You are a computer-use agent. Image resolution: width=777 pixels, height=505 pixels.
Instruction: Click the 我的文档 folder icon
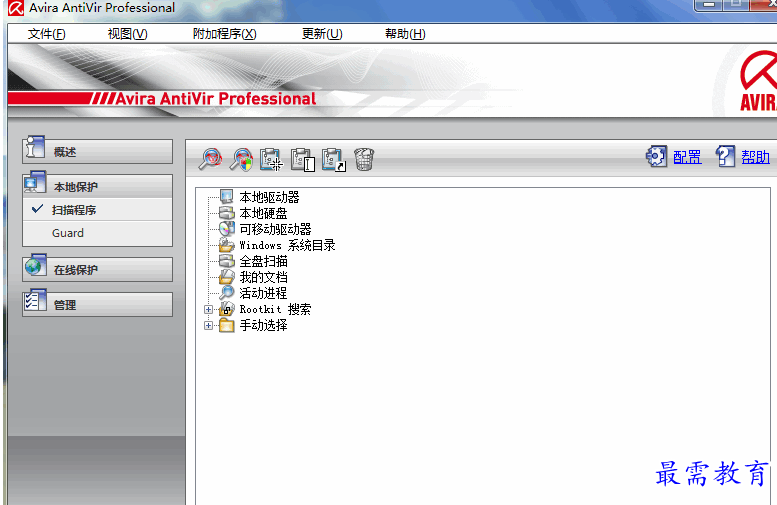coord(226,277)
